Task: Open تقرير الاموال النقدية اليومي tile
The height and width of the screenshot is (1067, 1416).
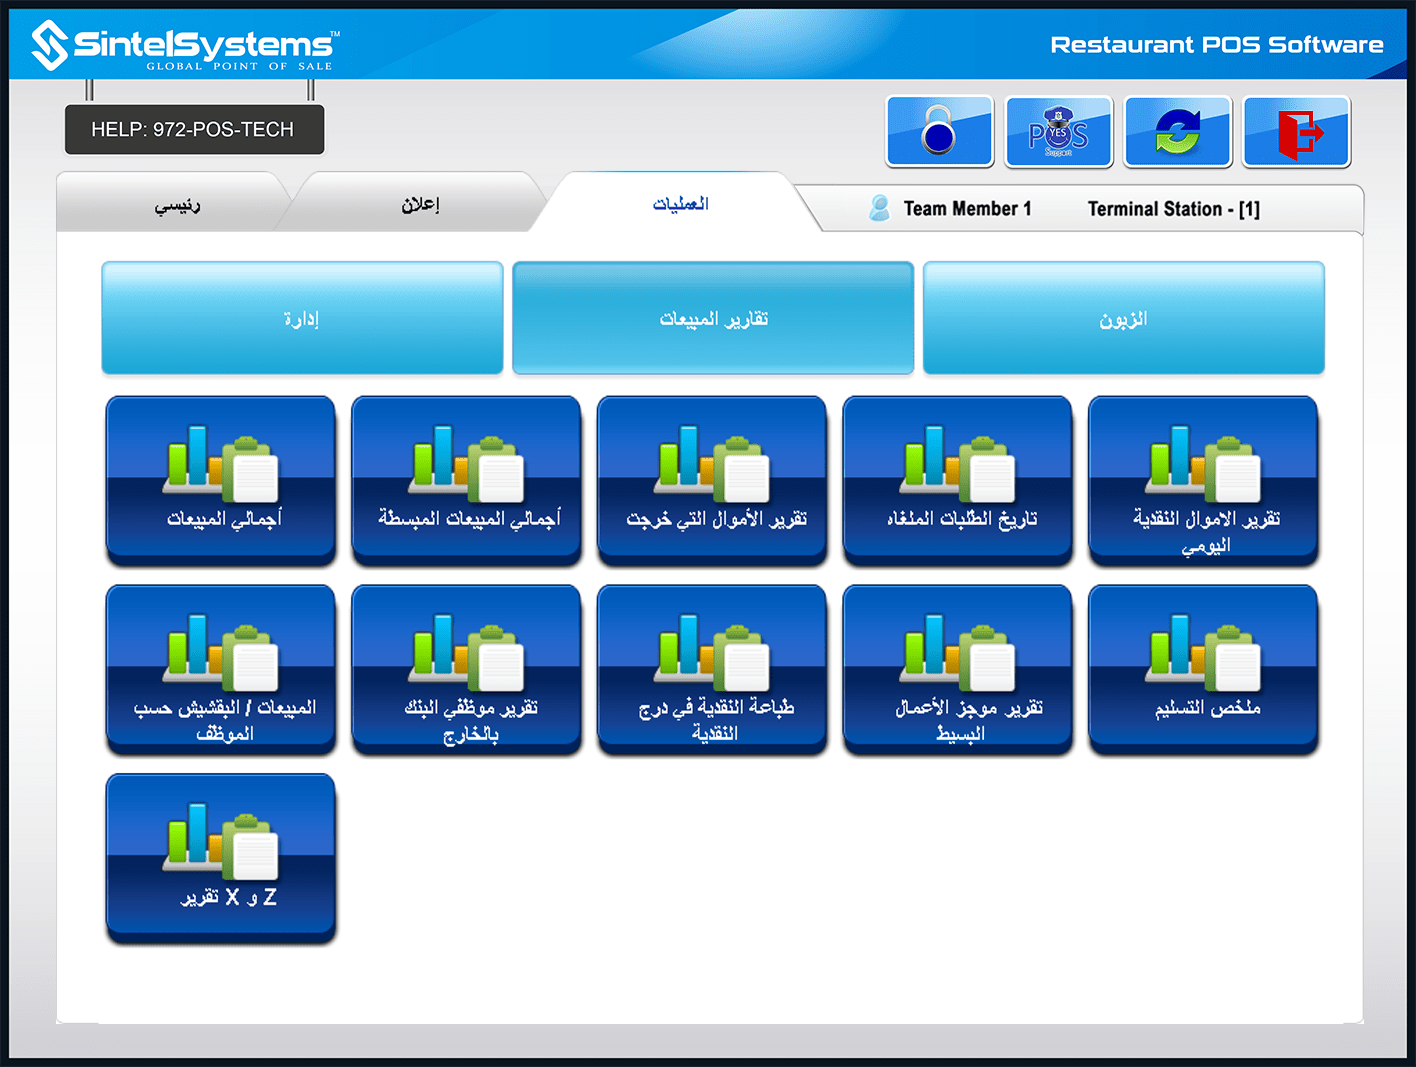Action: (x=1204, y=481)
